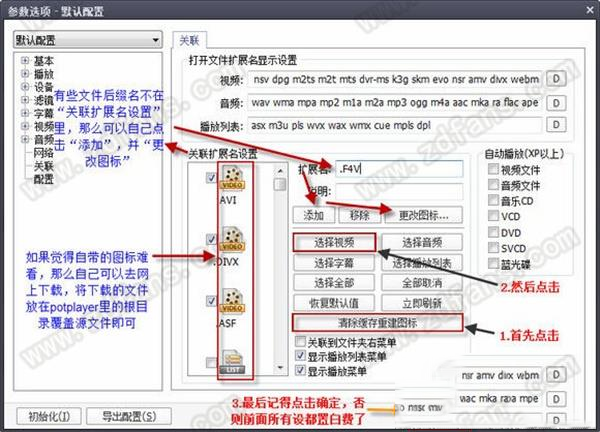Select 配置 in the settings tree
Image resolution: width=600 pixels, height=432 pixels.
click(44, 179)
